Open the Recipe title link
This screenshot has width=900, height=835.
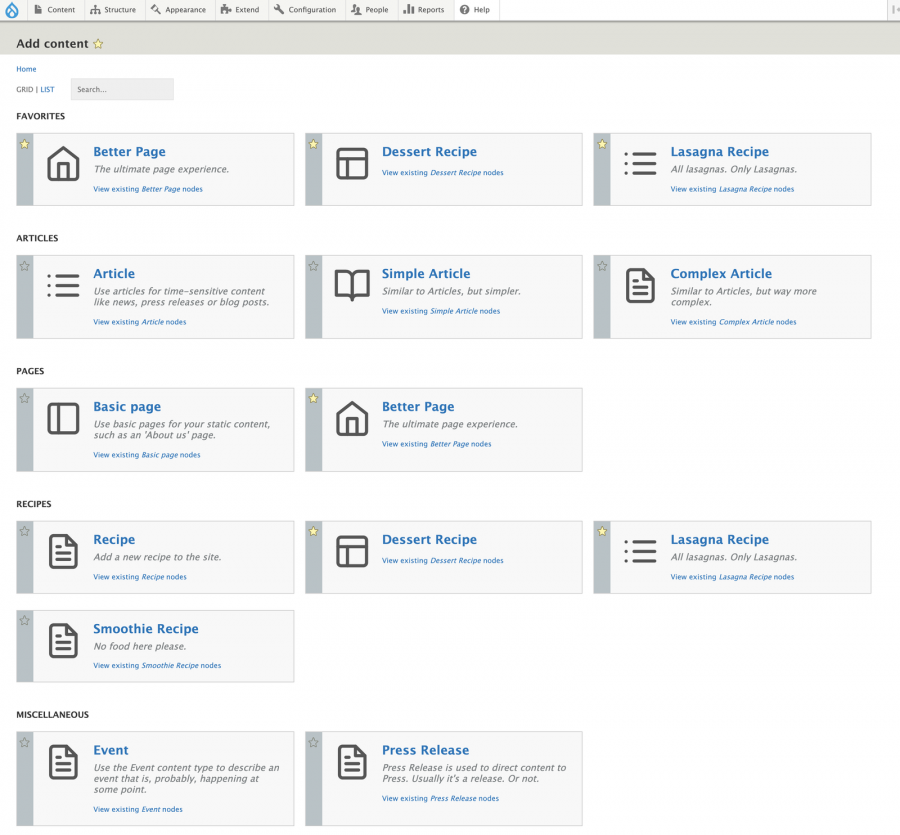(x=114, y=539)
